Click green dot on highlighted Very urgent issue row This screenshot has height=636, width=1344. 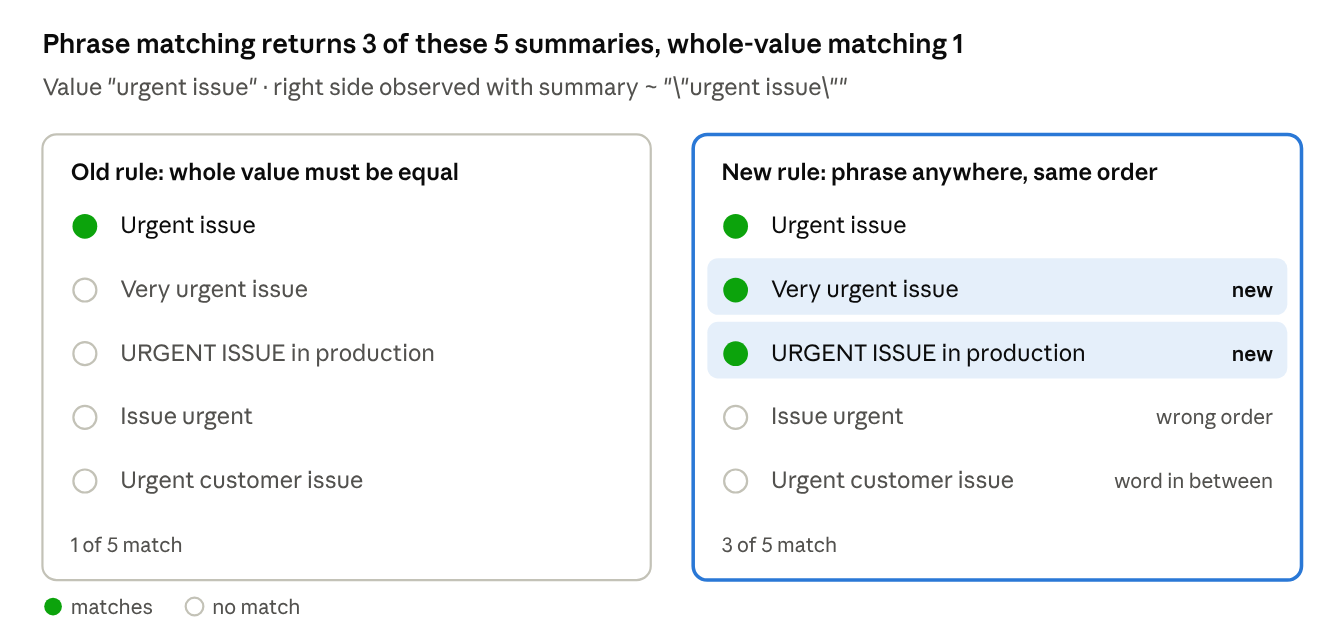pos(736,290)
